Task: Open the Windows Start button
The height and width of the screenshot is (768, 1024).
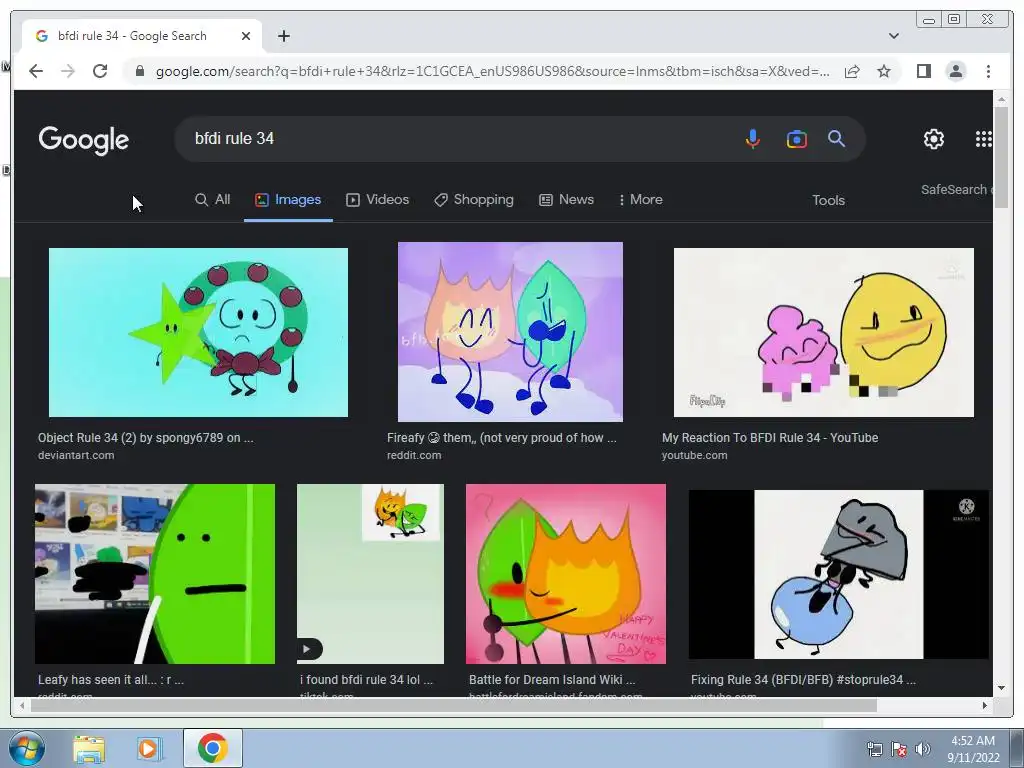Action: (27, 748)
